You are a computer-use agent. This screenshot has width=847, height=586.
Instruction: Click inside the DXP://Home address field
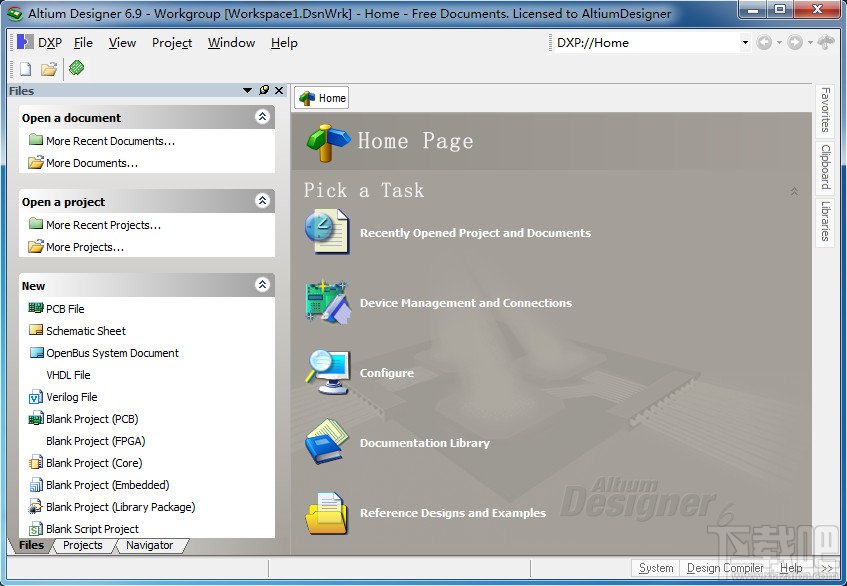pyautogui.click(x=648, y=43)
